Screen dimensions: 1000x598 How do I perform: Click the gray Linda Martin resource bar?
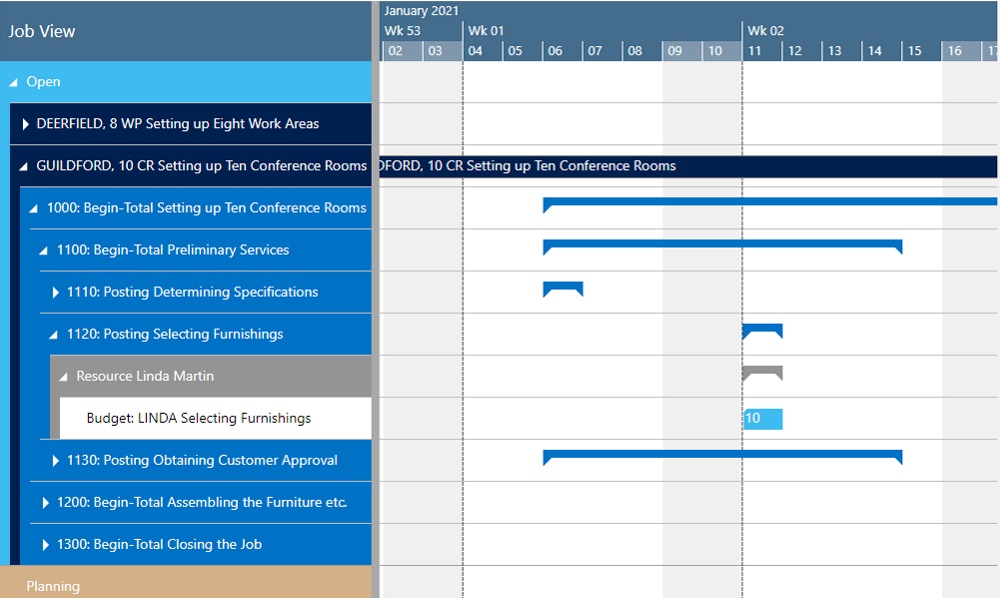point(762,372)
